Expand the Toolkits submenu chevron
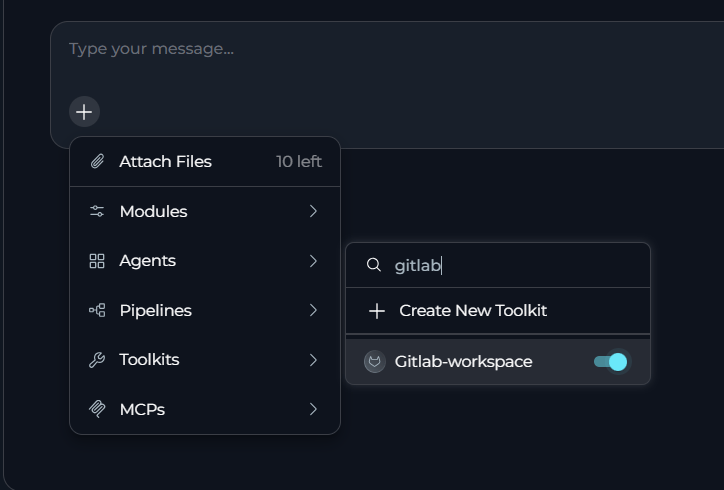The height and width of the screenshot is (490, 724). (x=313, y=360)
